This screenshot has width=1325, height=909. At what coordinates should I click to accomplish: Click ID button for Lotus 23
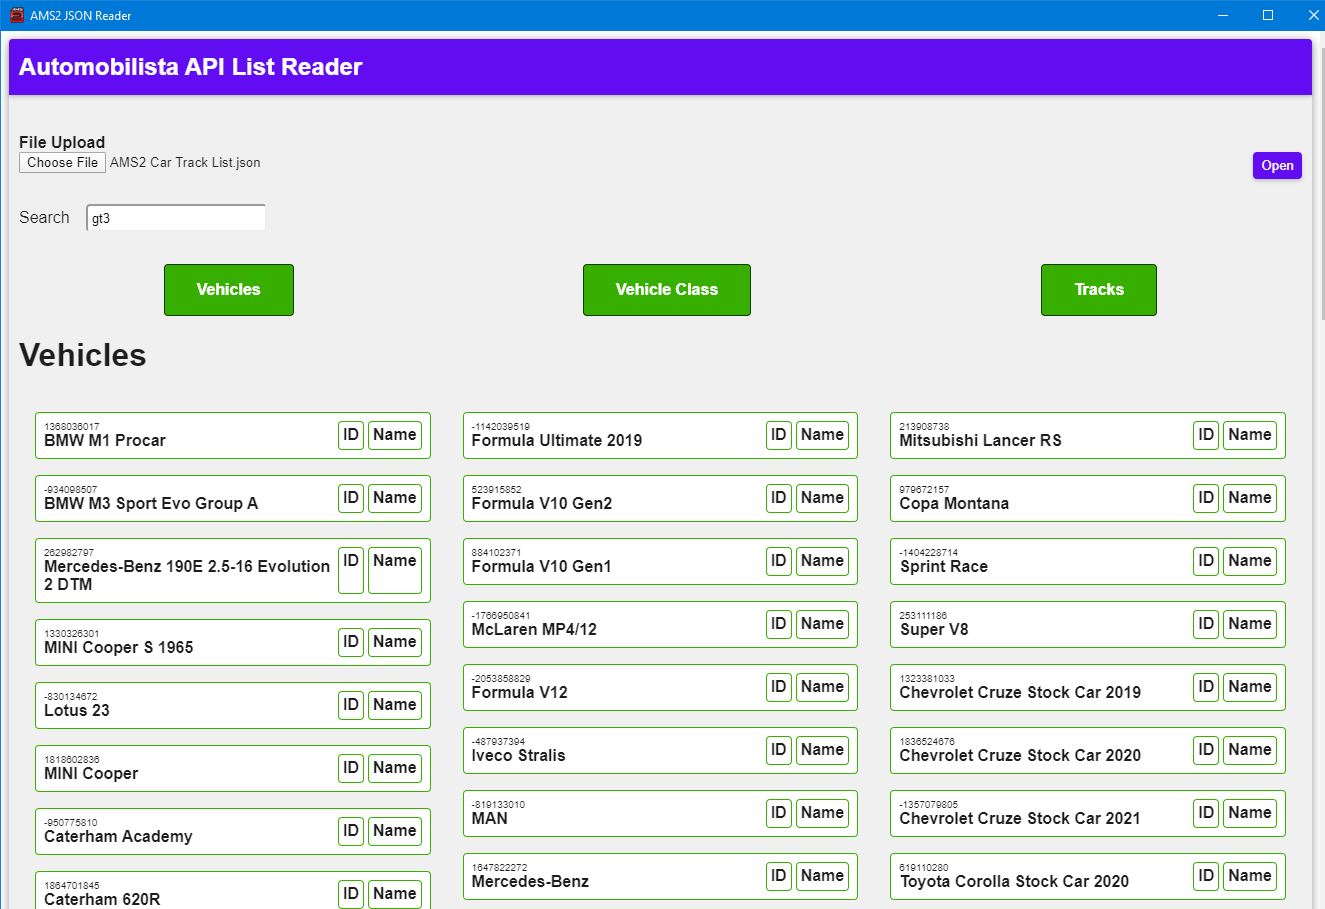coord(351,705)
